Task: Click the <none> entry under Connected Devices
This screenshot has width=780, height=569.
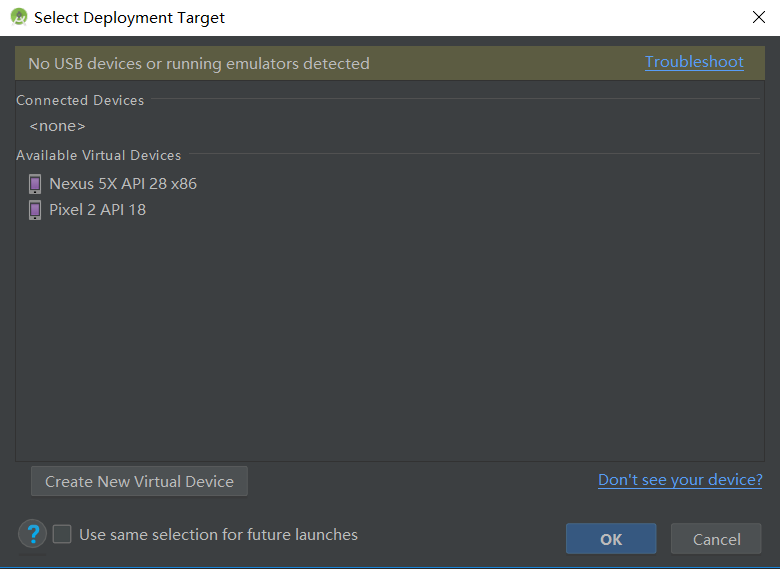Action: 57,126
